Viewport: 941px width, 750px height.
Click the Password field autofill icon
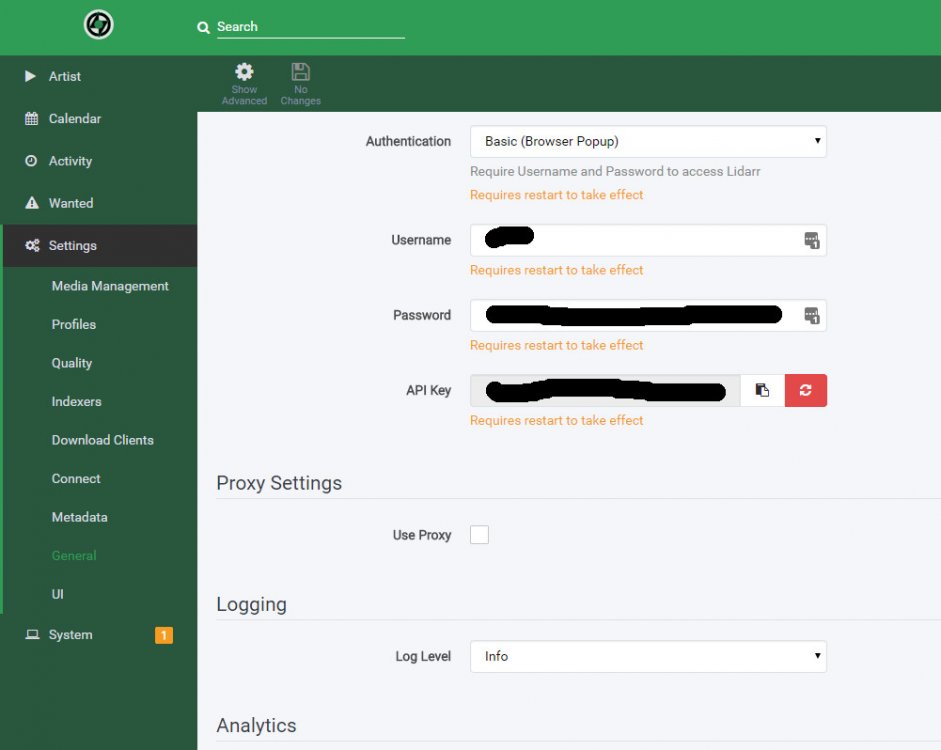pyautogui.click(x=811, y=316)
